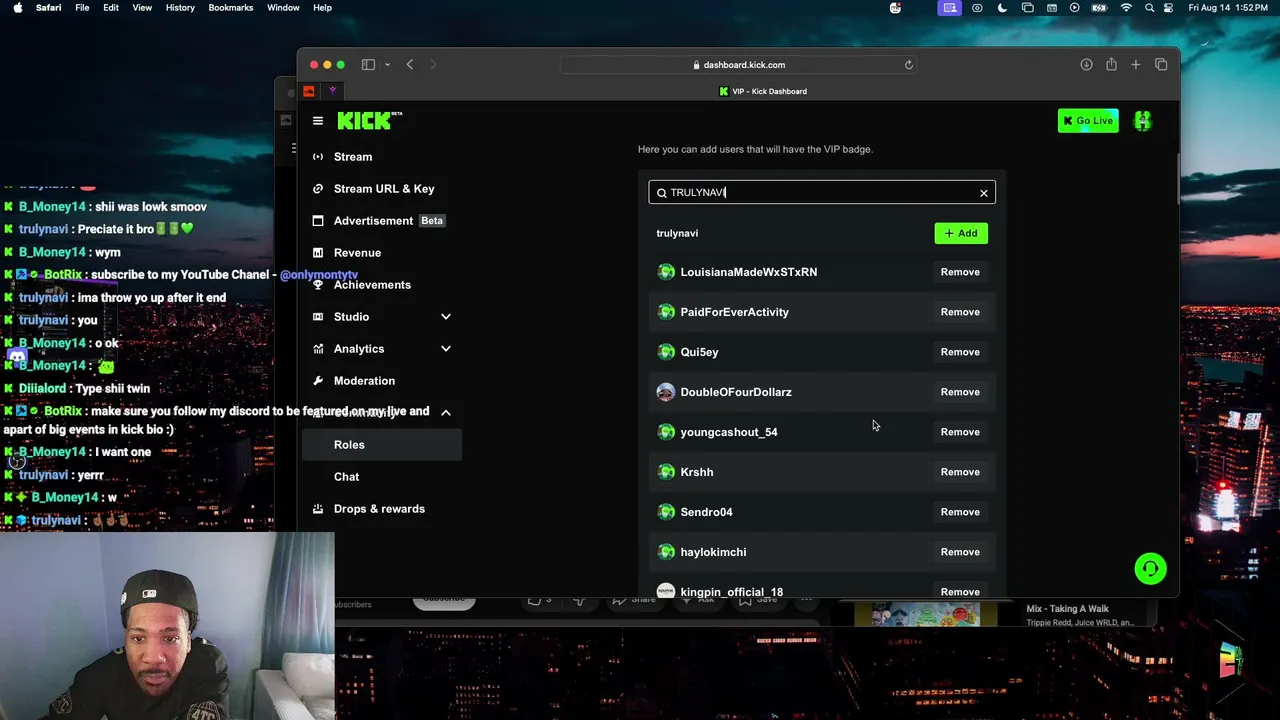Screen dimensions: 1280x720
Task: Open macOS Control Center
Action: tap(1170, 8)
